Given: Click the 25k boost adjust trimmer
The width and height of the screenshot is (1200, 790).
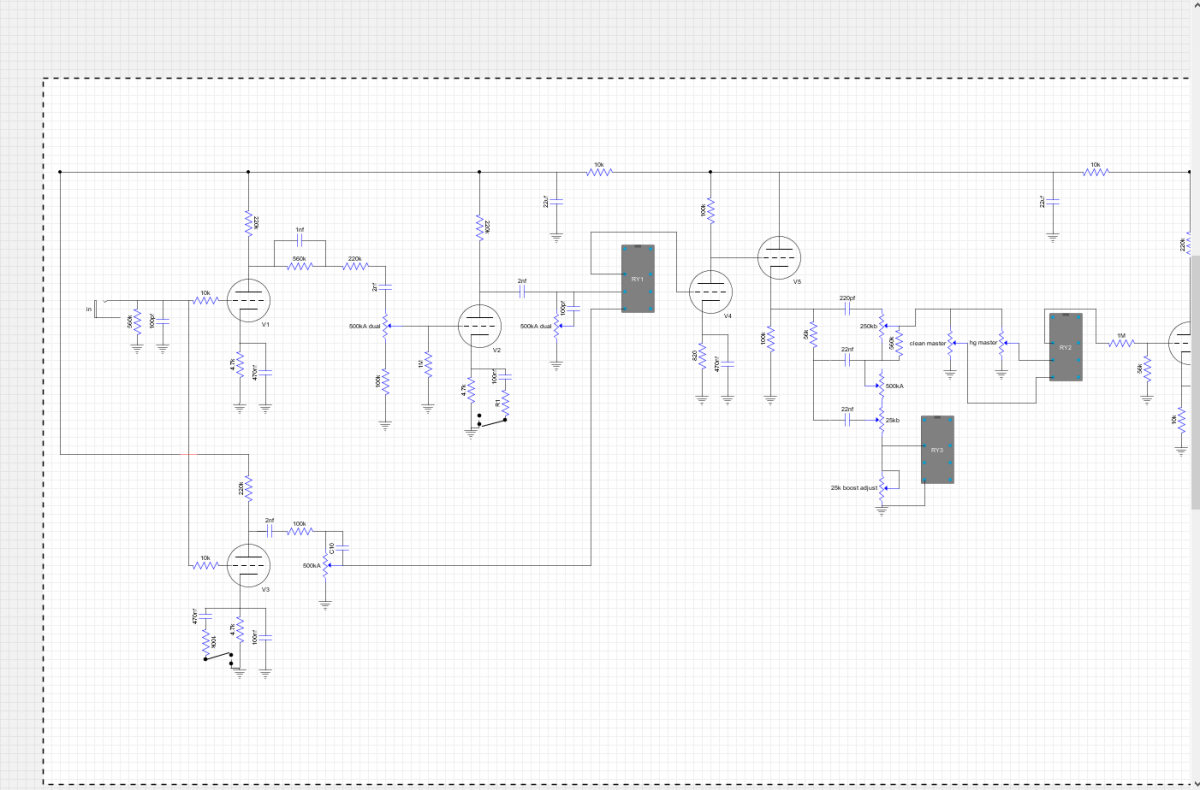Looking at the screenshot, I should (881, 487).
